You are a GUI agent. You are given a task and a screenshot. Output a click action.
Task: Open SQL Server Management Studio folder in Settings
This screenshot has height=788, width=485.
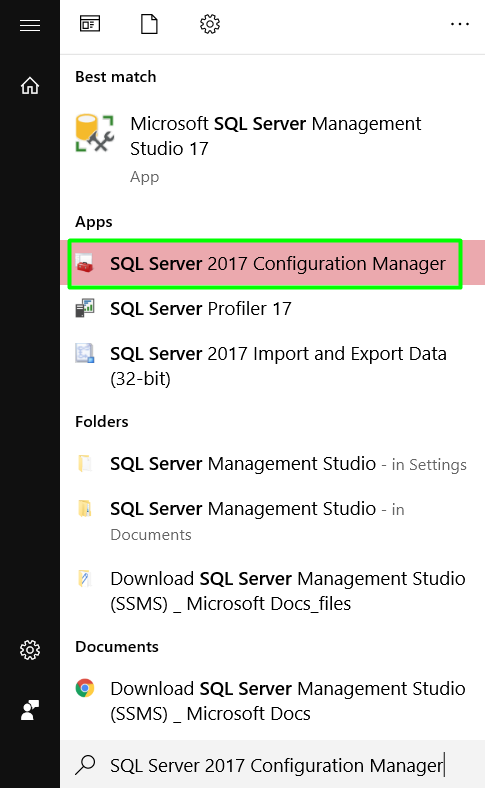click(x=272, y=463)
